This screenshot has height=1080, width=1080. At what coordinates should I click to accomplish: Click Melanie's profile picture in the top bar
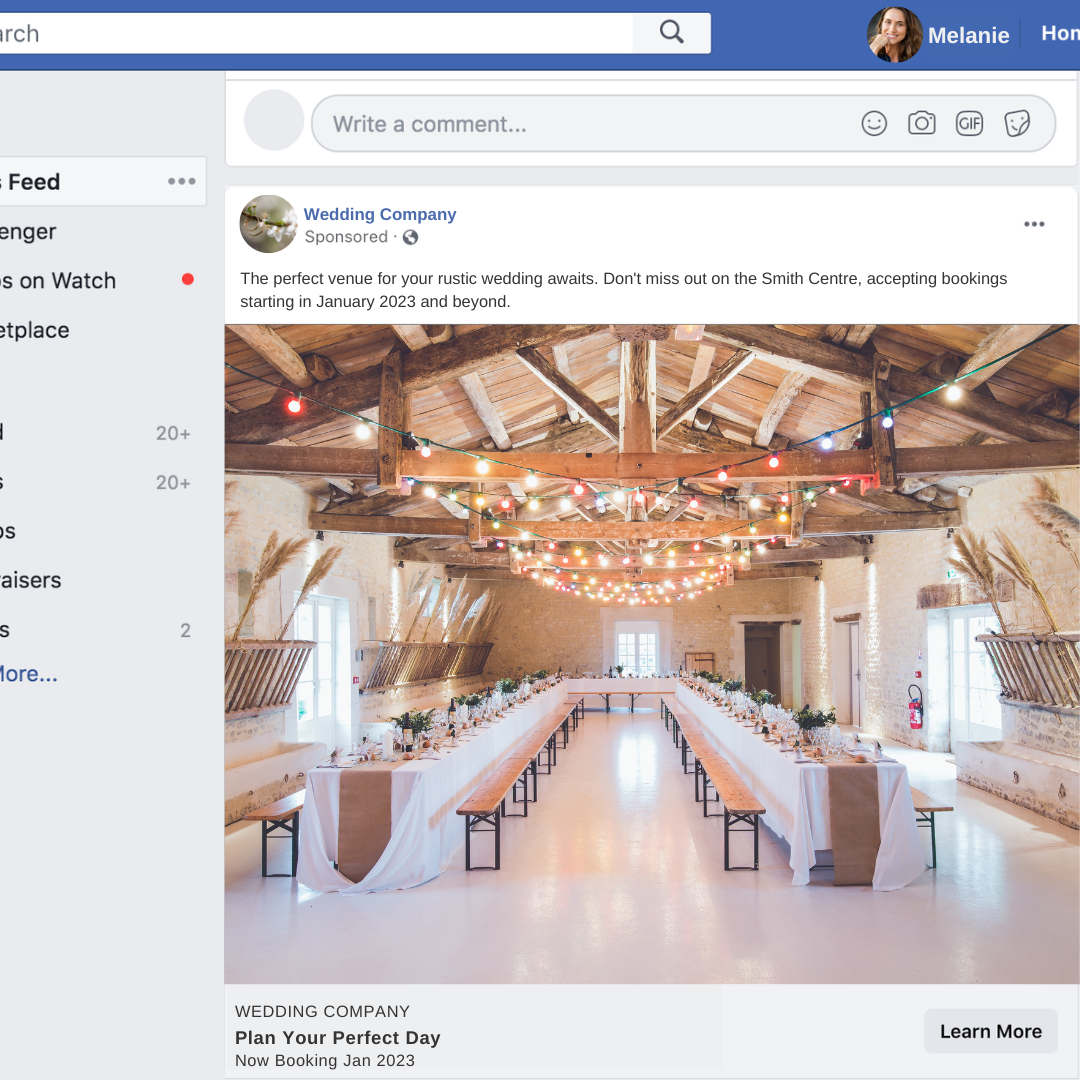tap(894, 34)
